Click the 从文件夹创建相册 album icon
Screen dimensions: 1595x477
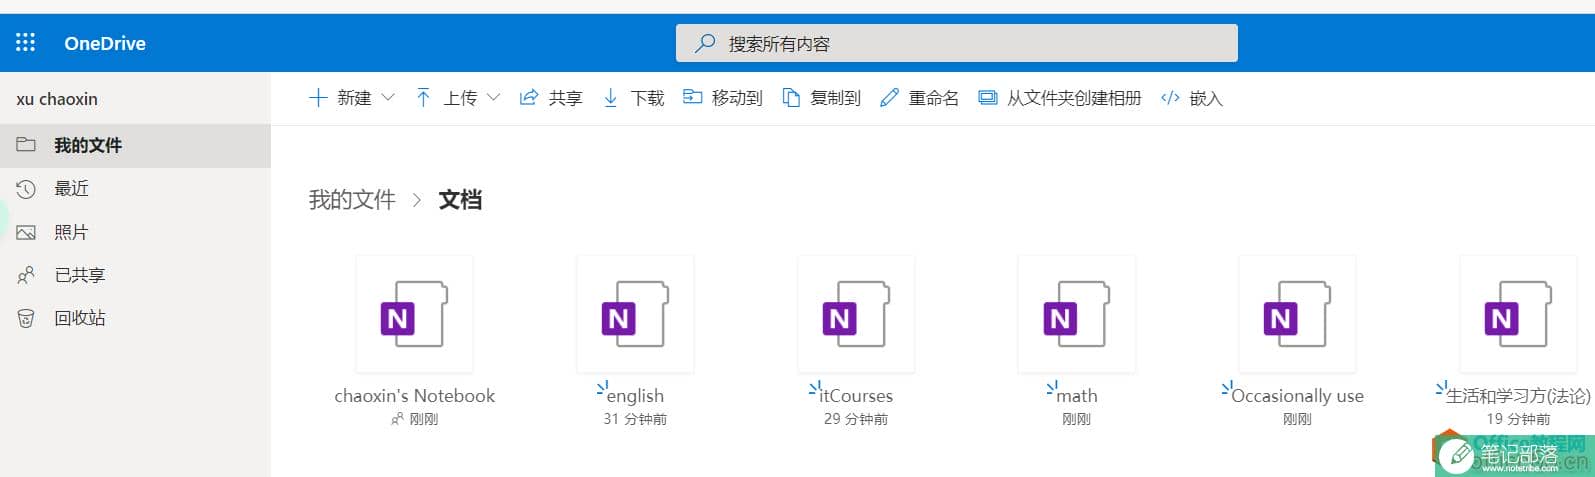(988, 97)
